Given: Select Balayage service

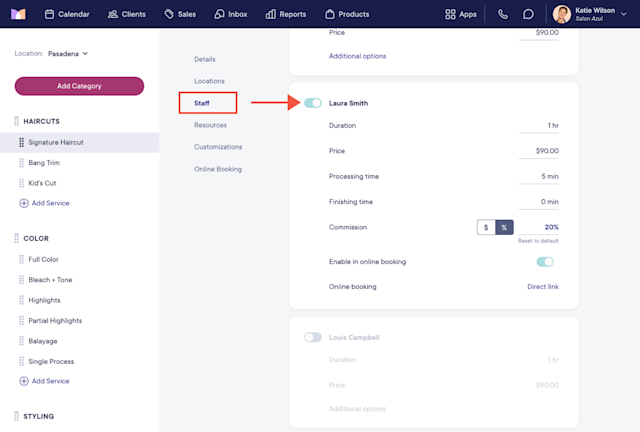Looking at the screenshot, I should coord(43,341).
